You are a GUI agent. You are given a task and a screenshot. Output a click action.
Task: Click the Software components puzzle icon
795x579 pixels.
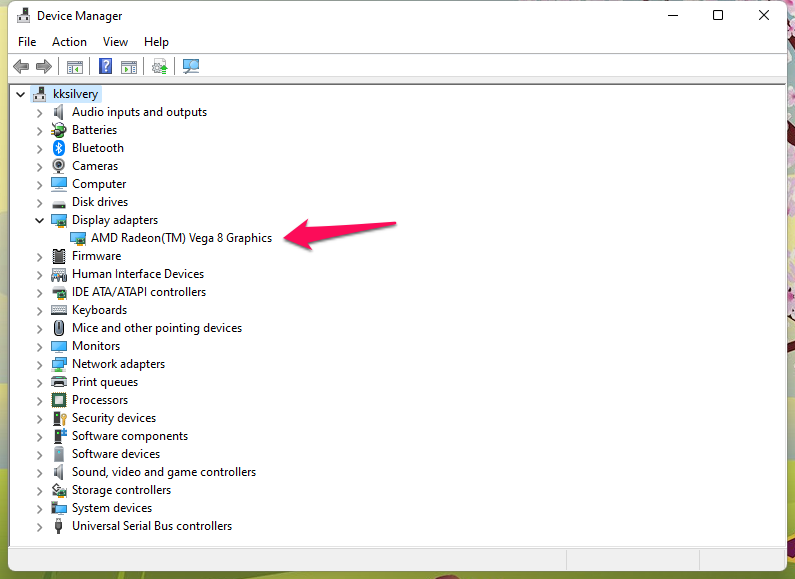(x=60, y=436)
